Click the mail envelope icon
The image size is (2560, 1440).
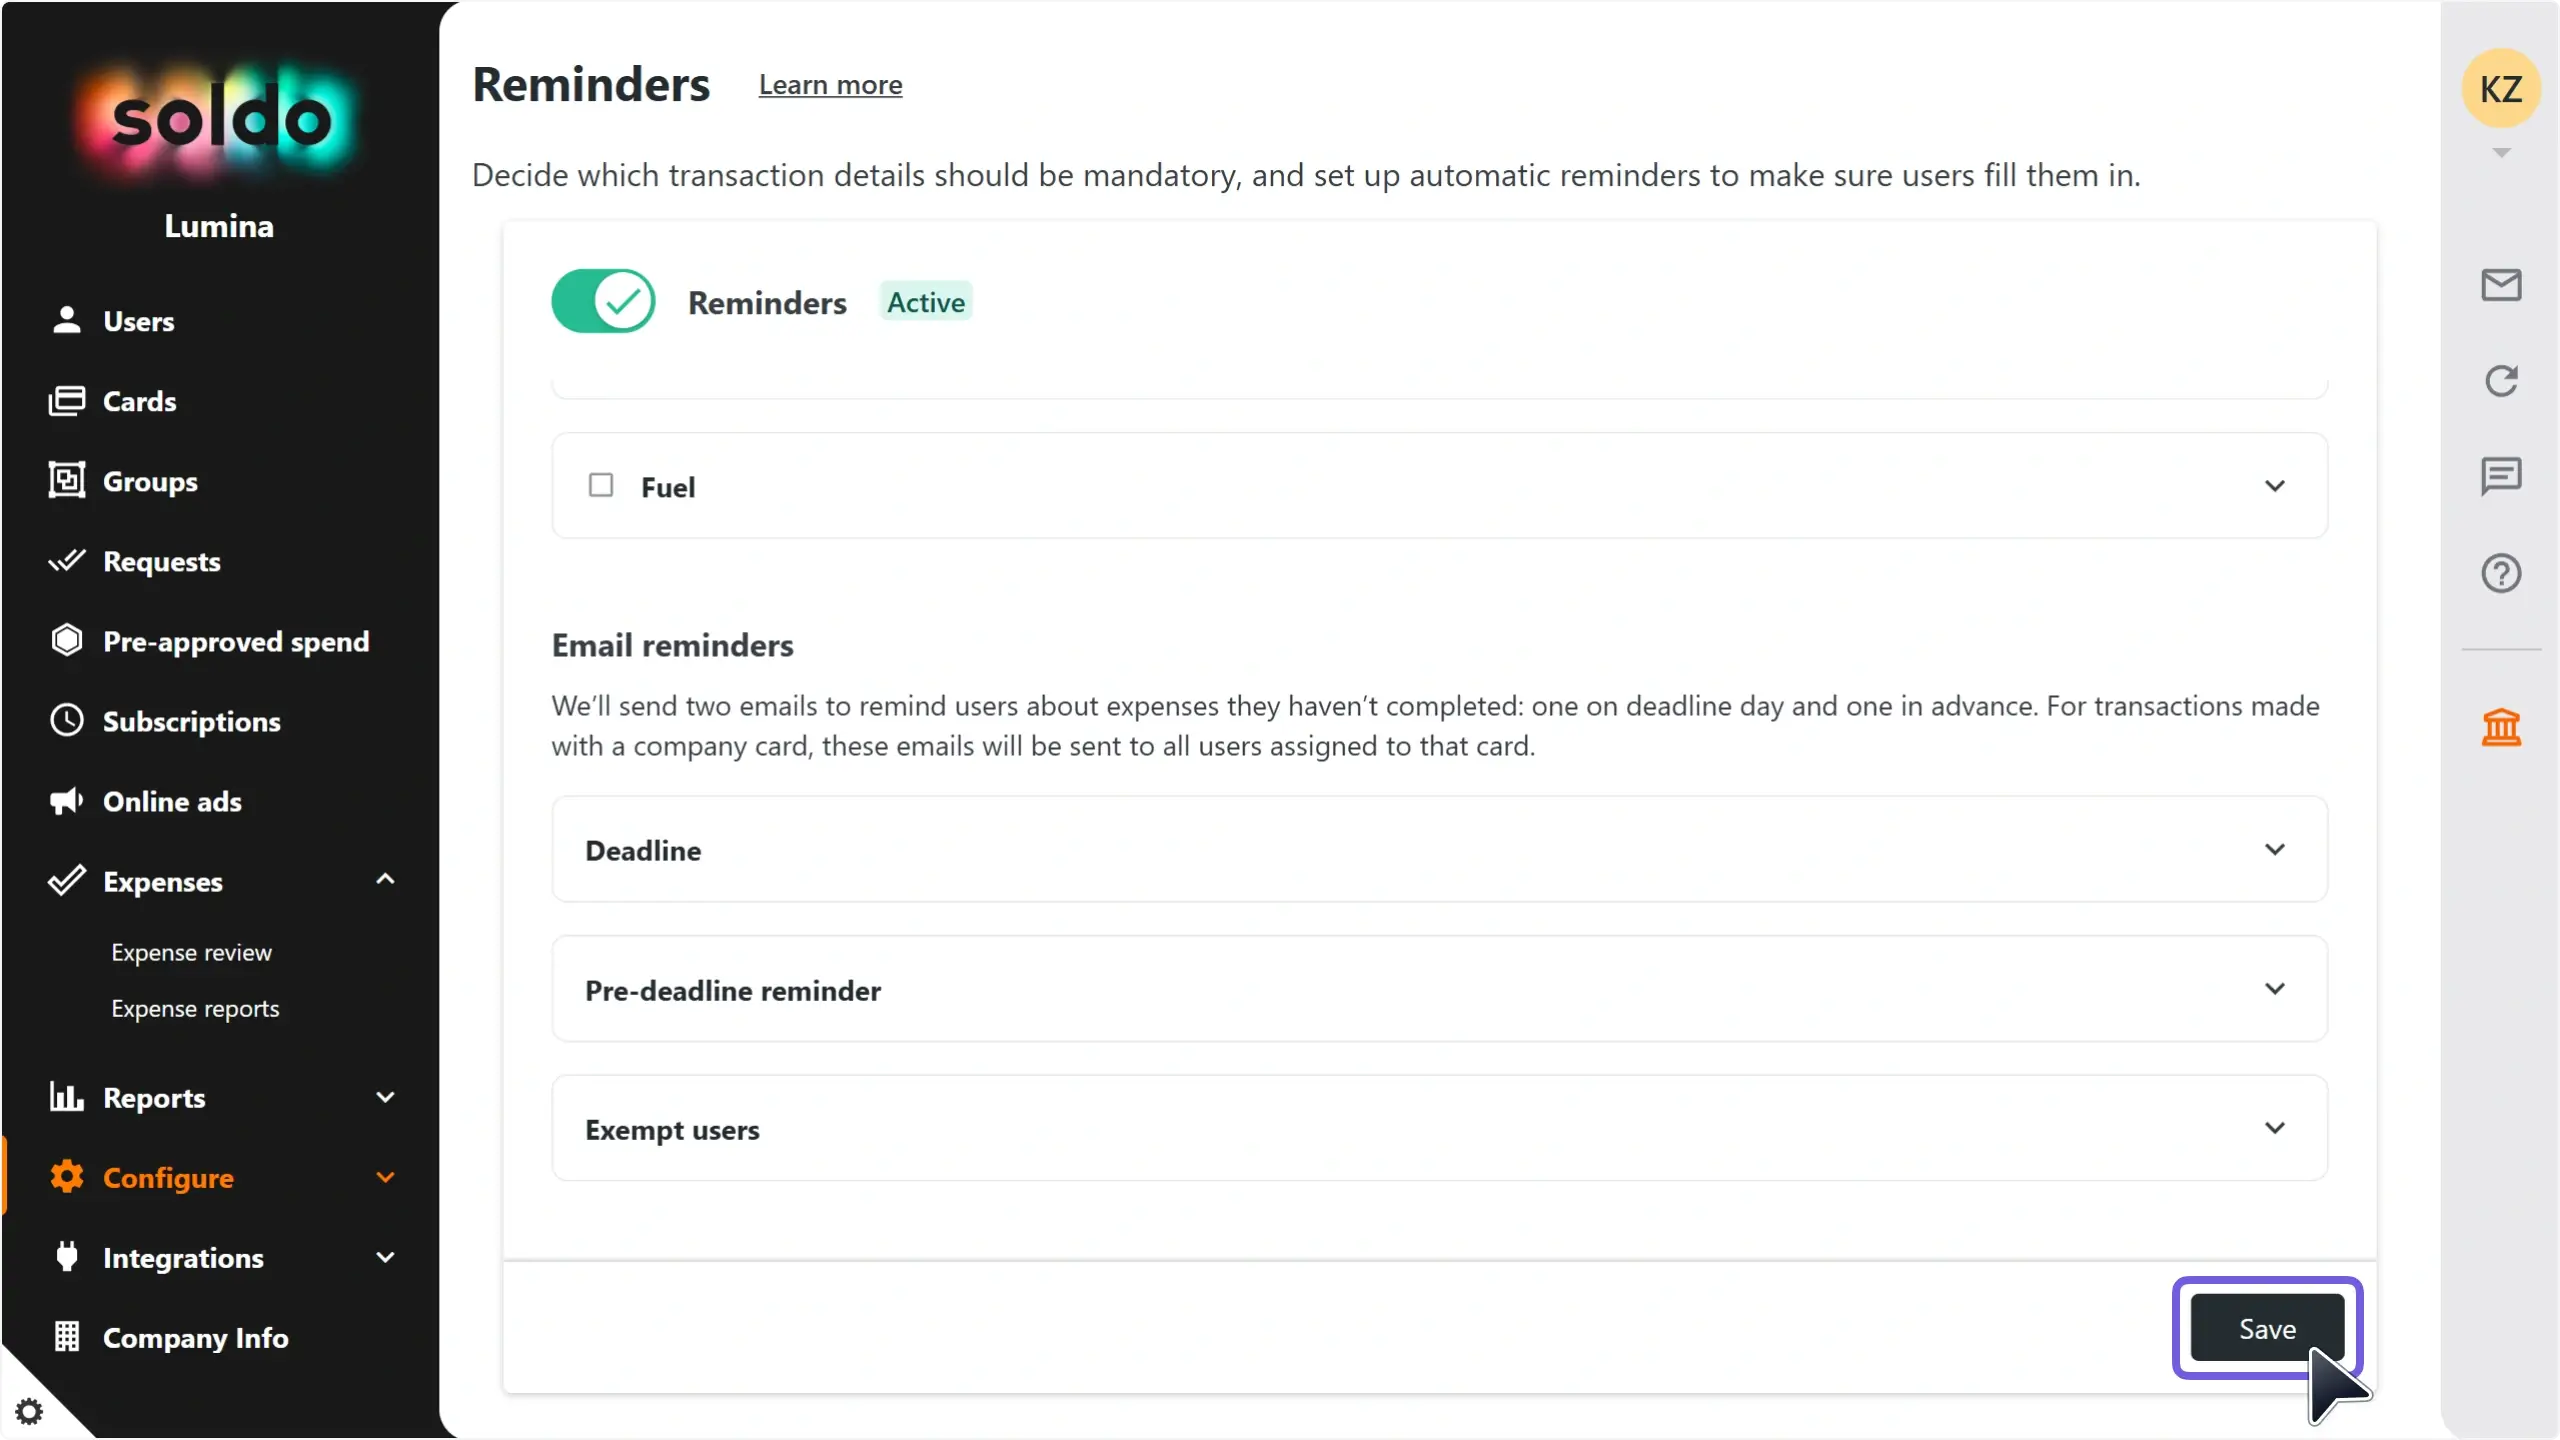tap(2500, 285)
